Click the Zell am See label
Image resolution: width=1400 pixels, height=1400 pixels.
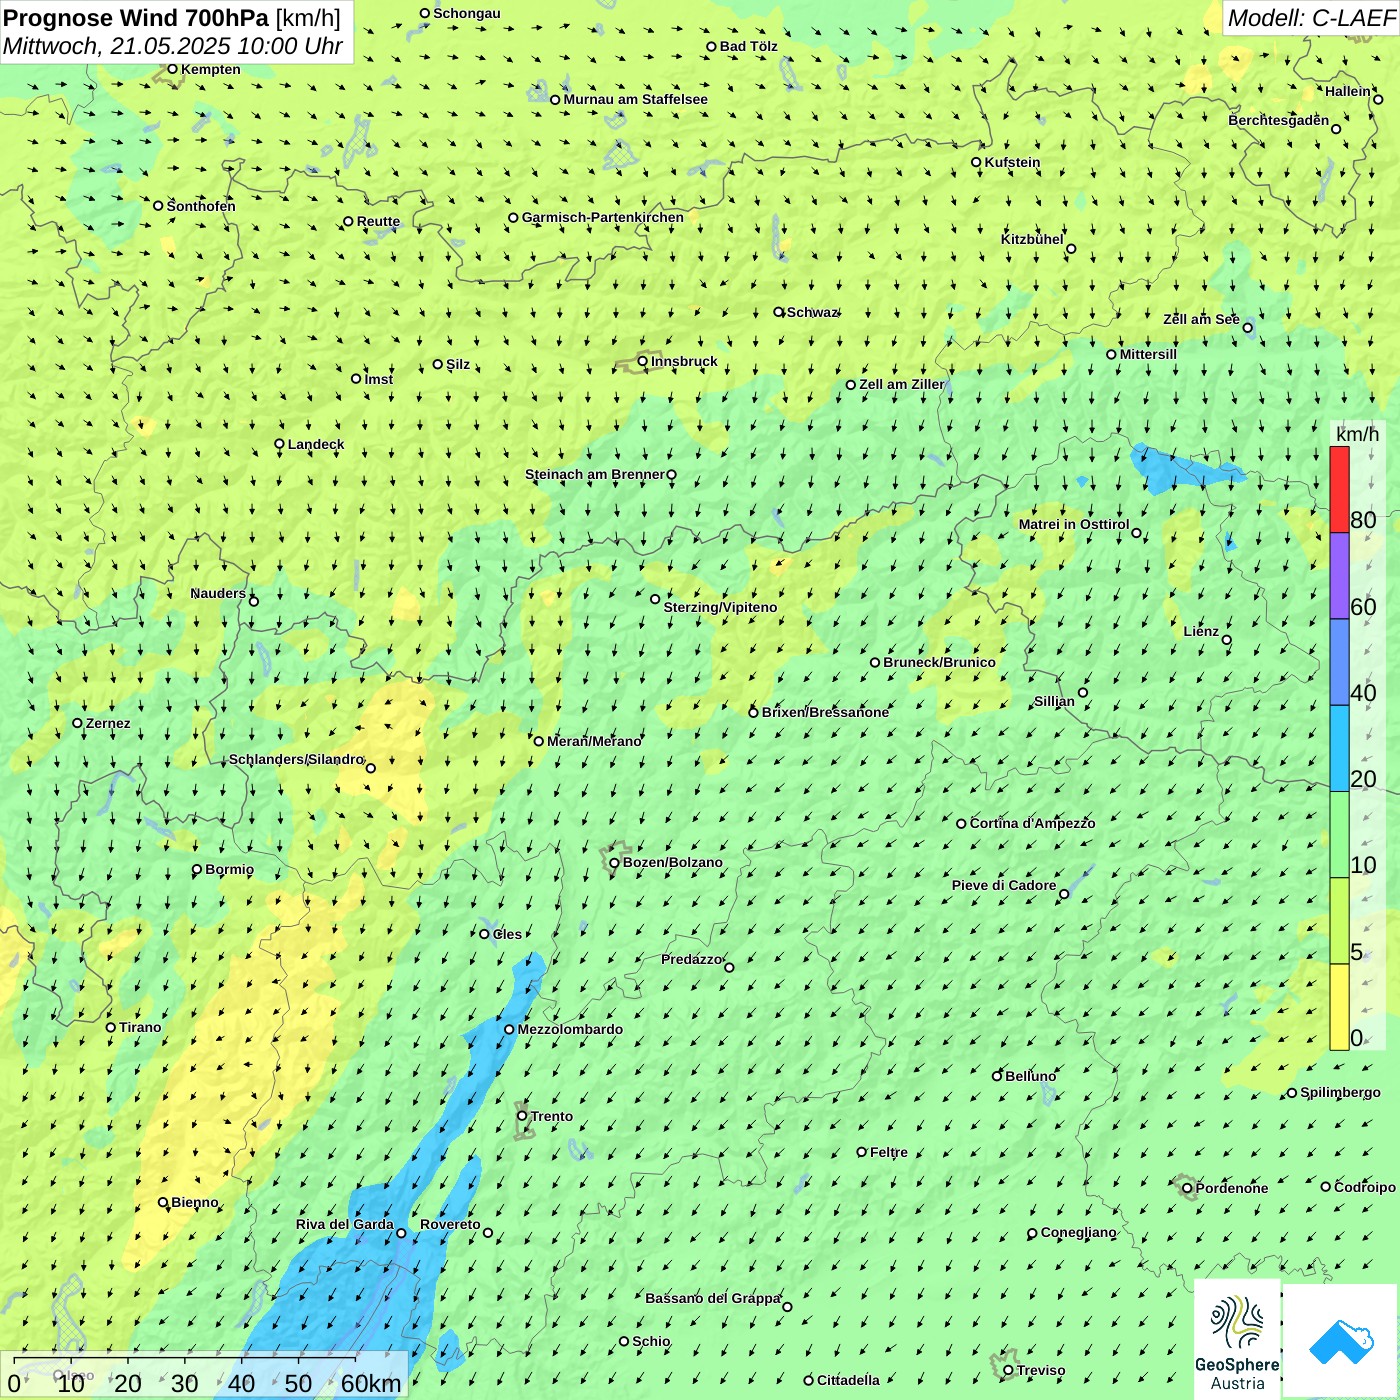click(1201, 319)
